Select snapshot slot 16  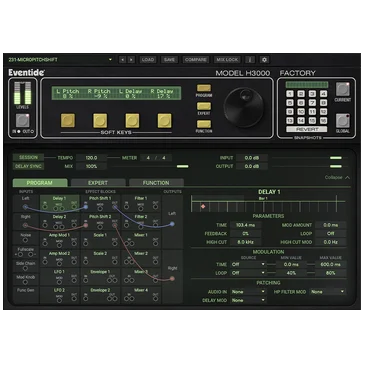[323, 121]
